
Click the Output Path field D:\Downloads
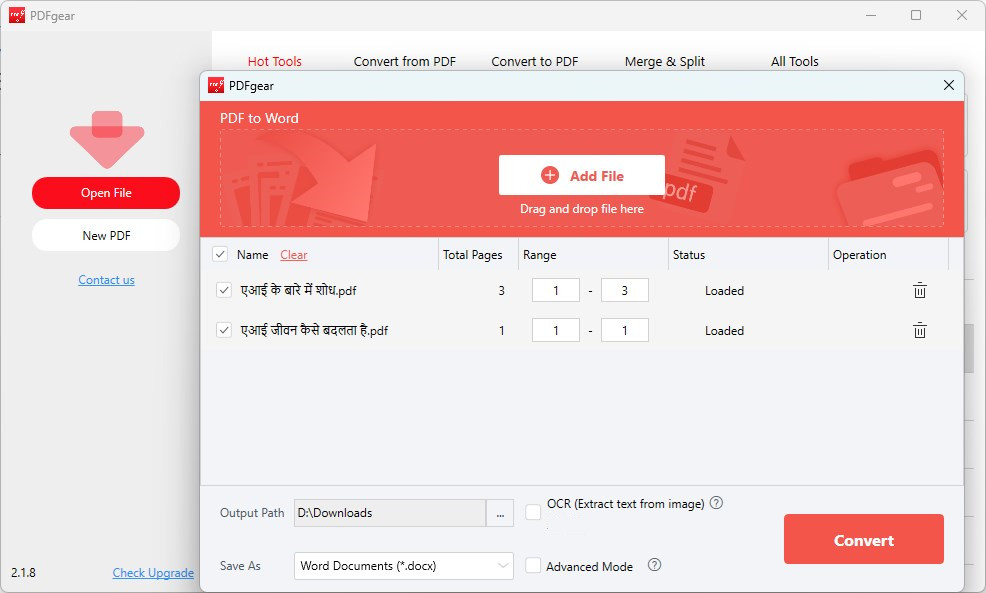click(x=390, y=513)
